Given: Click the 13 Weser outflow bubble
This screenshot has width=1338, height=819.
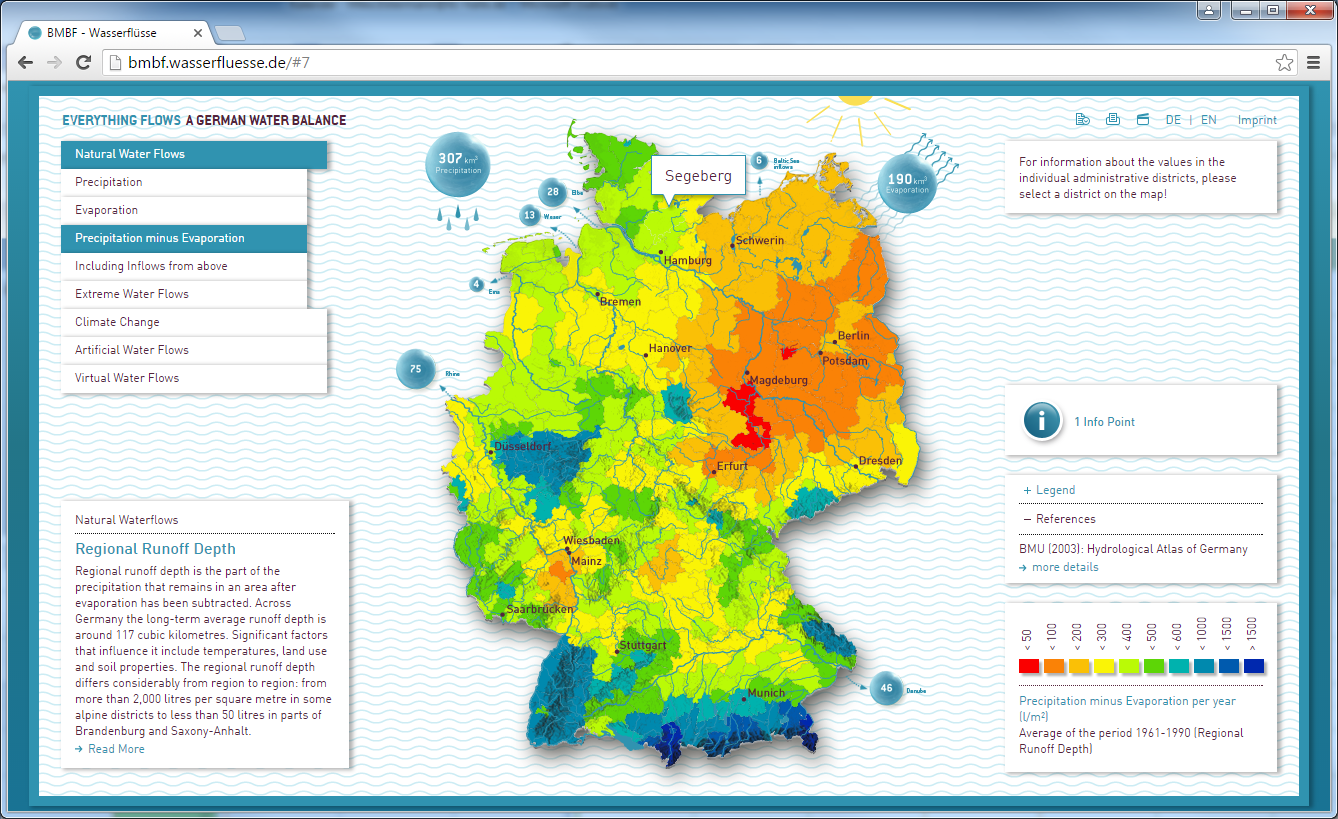Looking at the screenshot, I should [531, 216].
